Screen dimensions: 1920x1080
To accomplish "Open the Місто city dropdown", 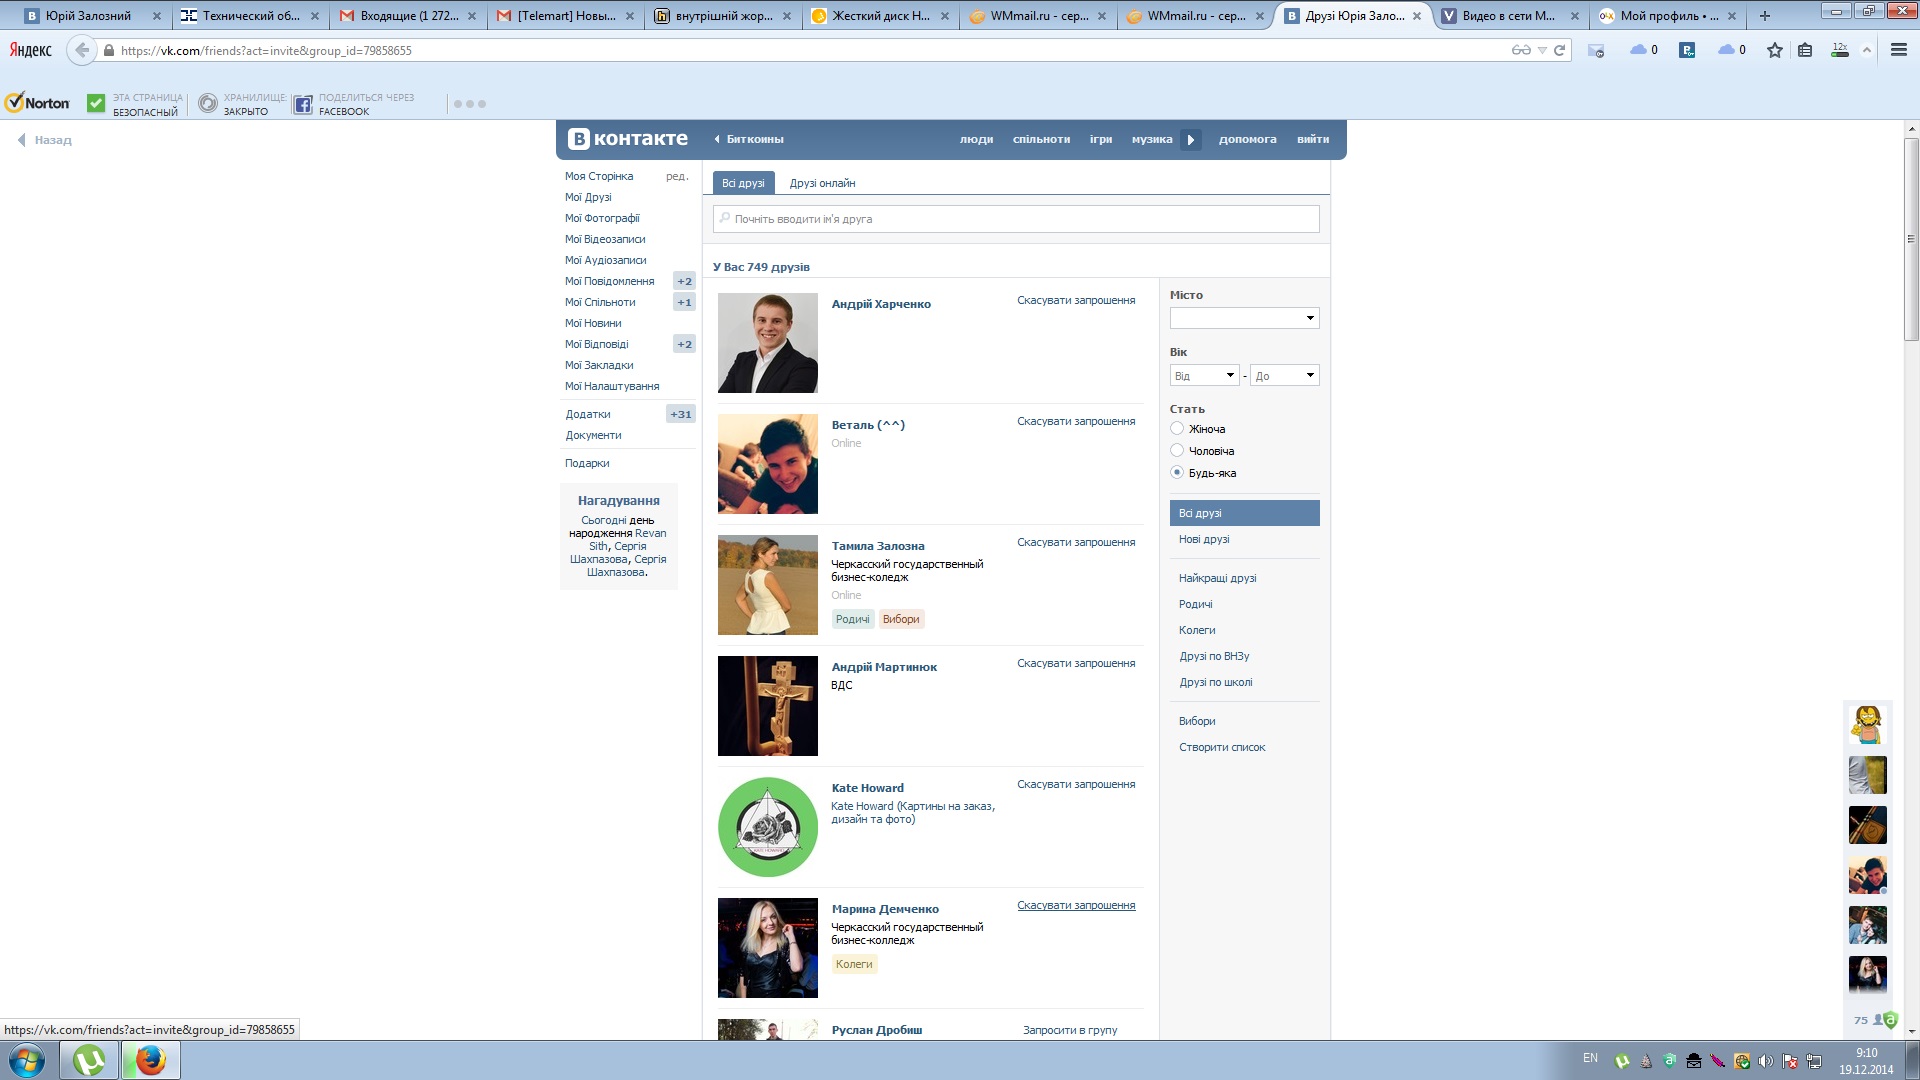I will coord(1244,318).
